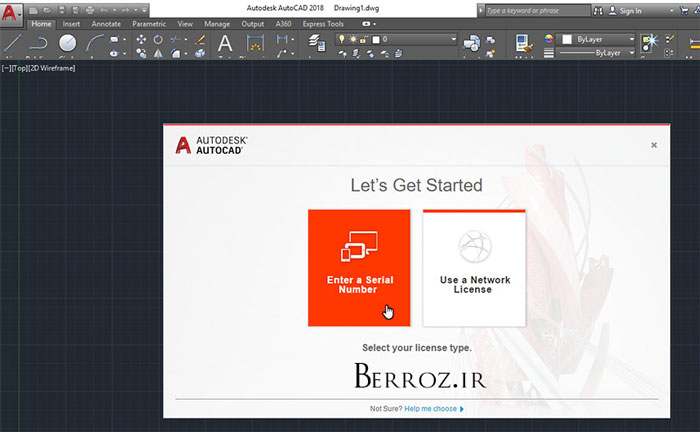This screenshot has width=700, height=432.
Task: Click the Match Properties icon
Action: [523, 43]
